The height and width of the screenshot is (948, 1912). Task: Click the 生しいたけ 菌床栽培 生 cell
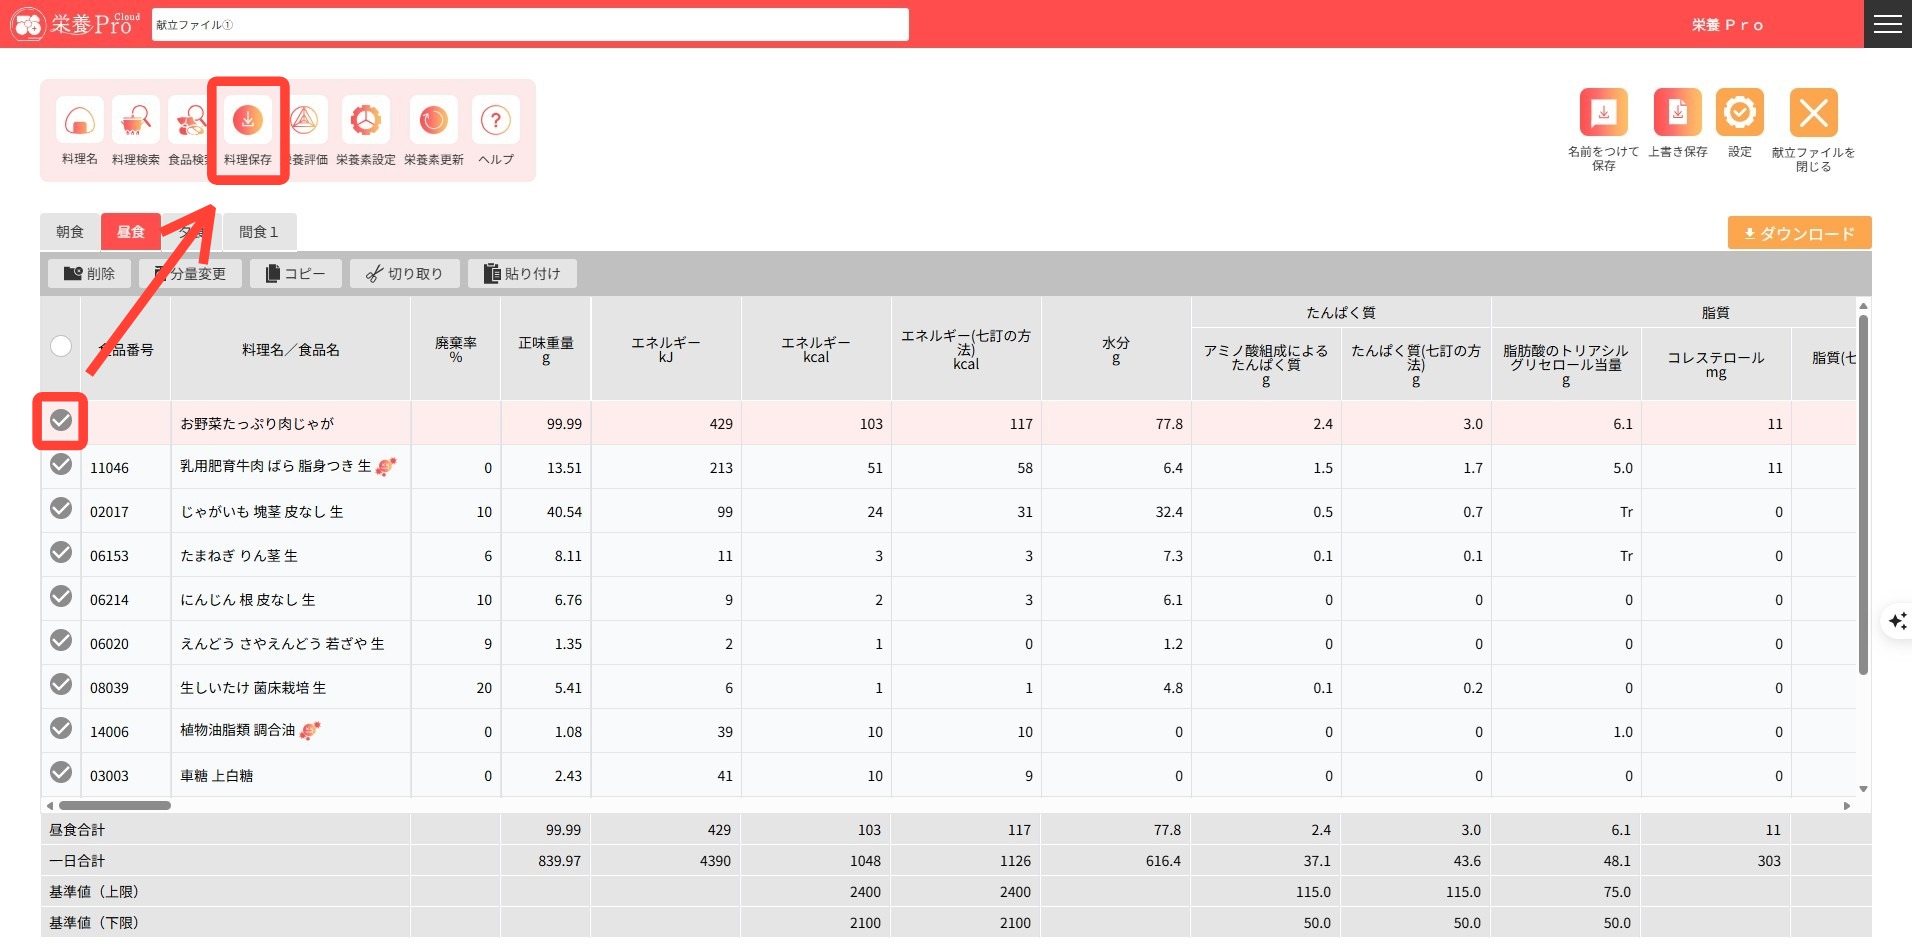click(x=291, y=688)
